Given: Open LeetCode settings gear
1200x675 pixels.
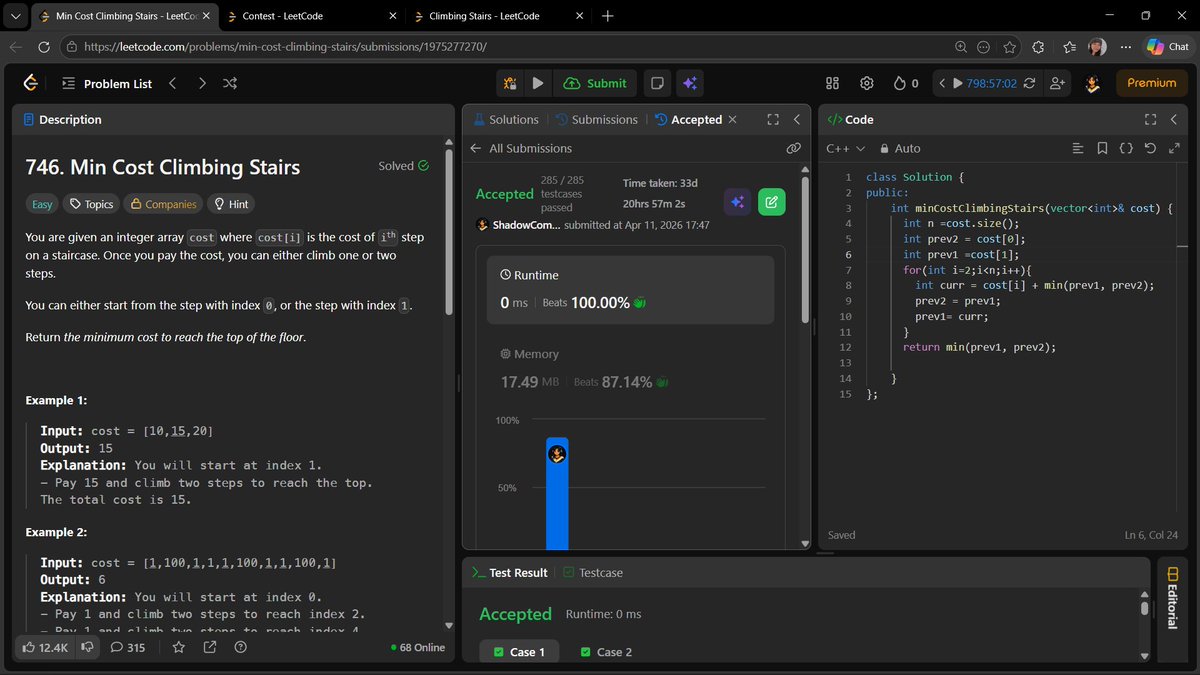Looking at the screenshot, I should tap(867, 83).
